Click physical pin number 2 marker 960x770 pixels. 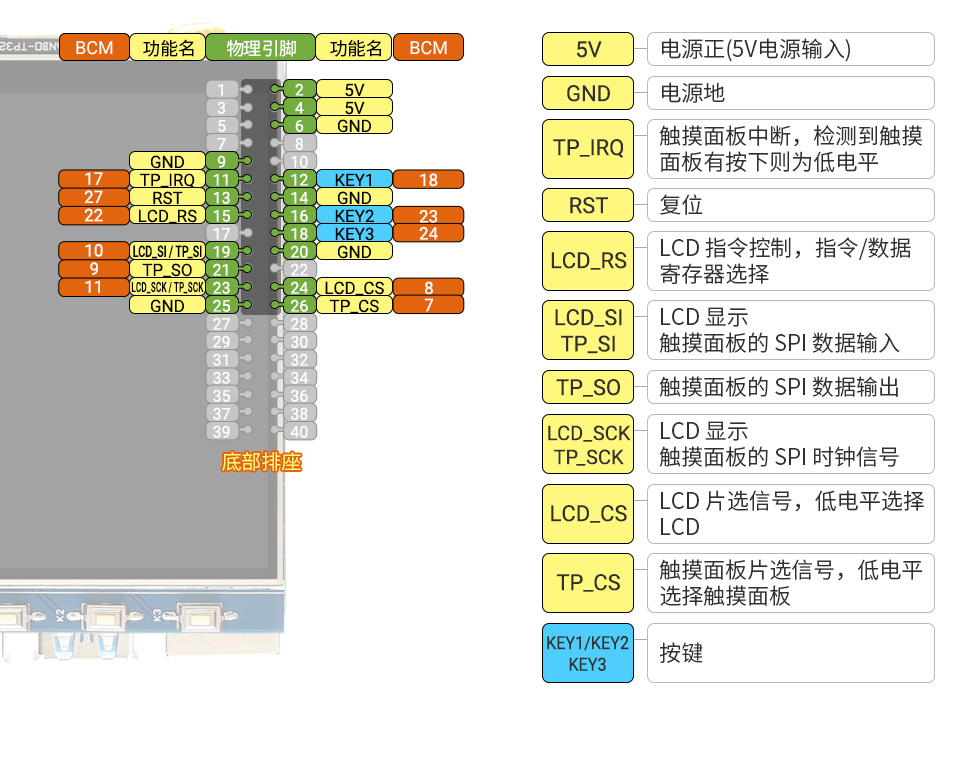click(x=298, y=90)
